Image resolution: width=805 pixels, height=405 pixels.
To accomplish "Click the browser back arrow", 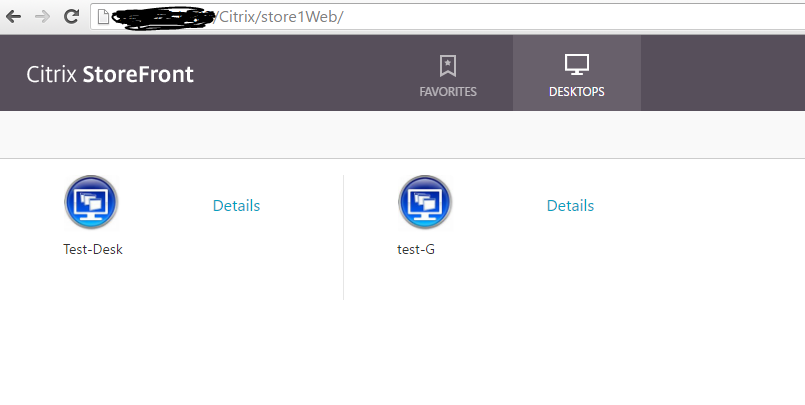I will 13,16.
